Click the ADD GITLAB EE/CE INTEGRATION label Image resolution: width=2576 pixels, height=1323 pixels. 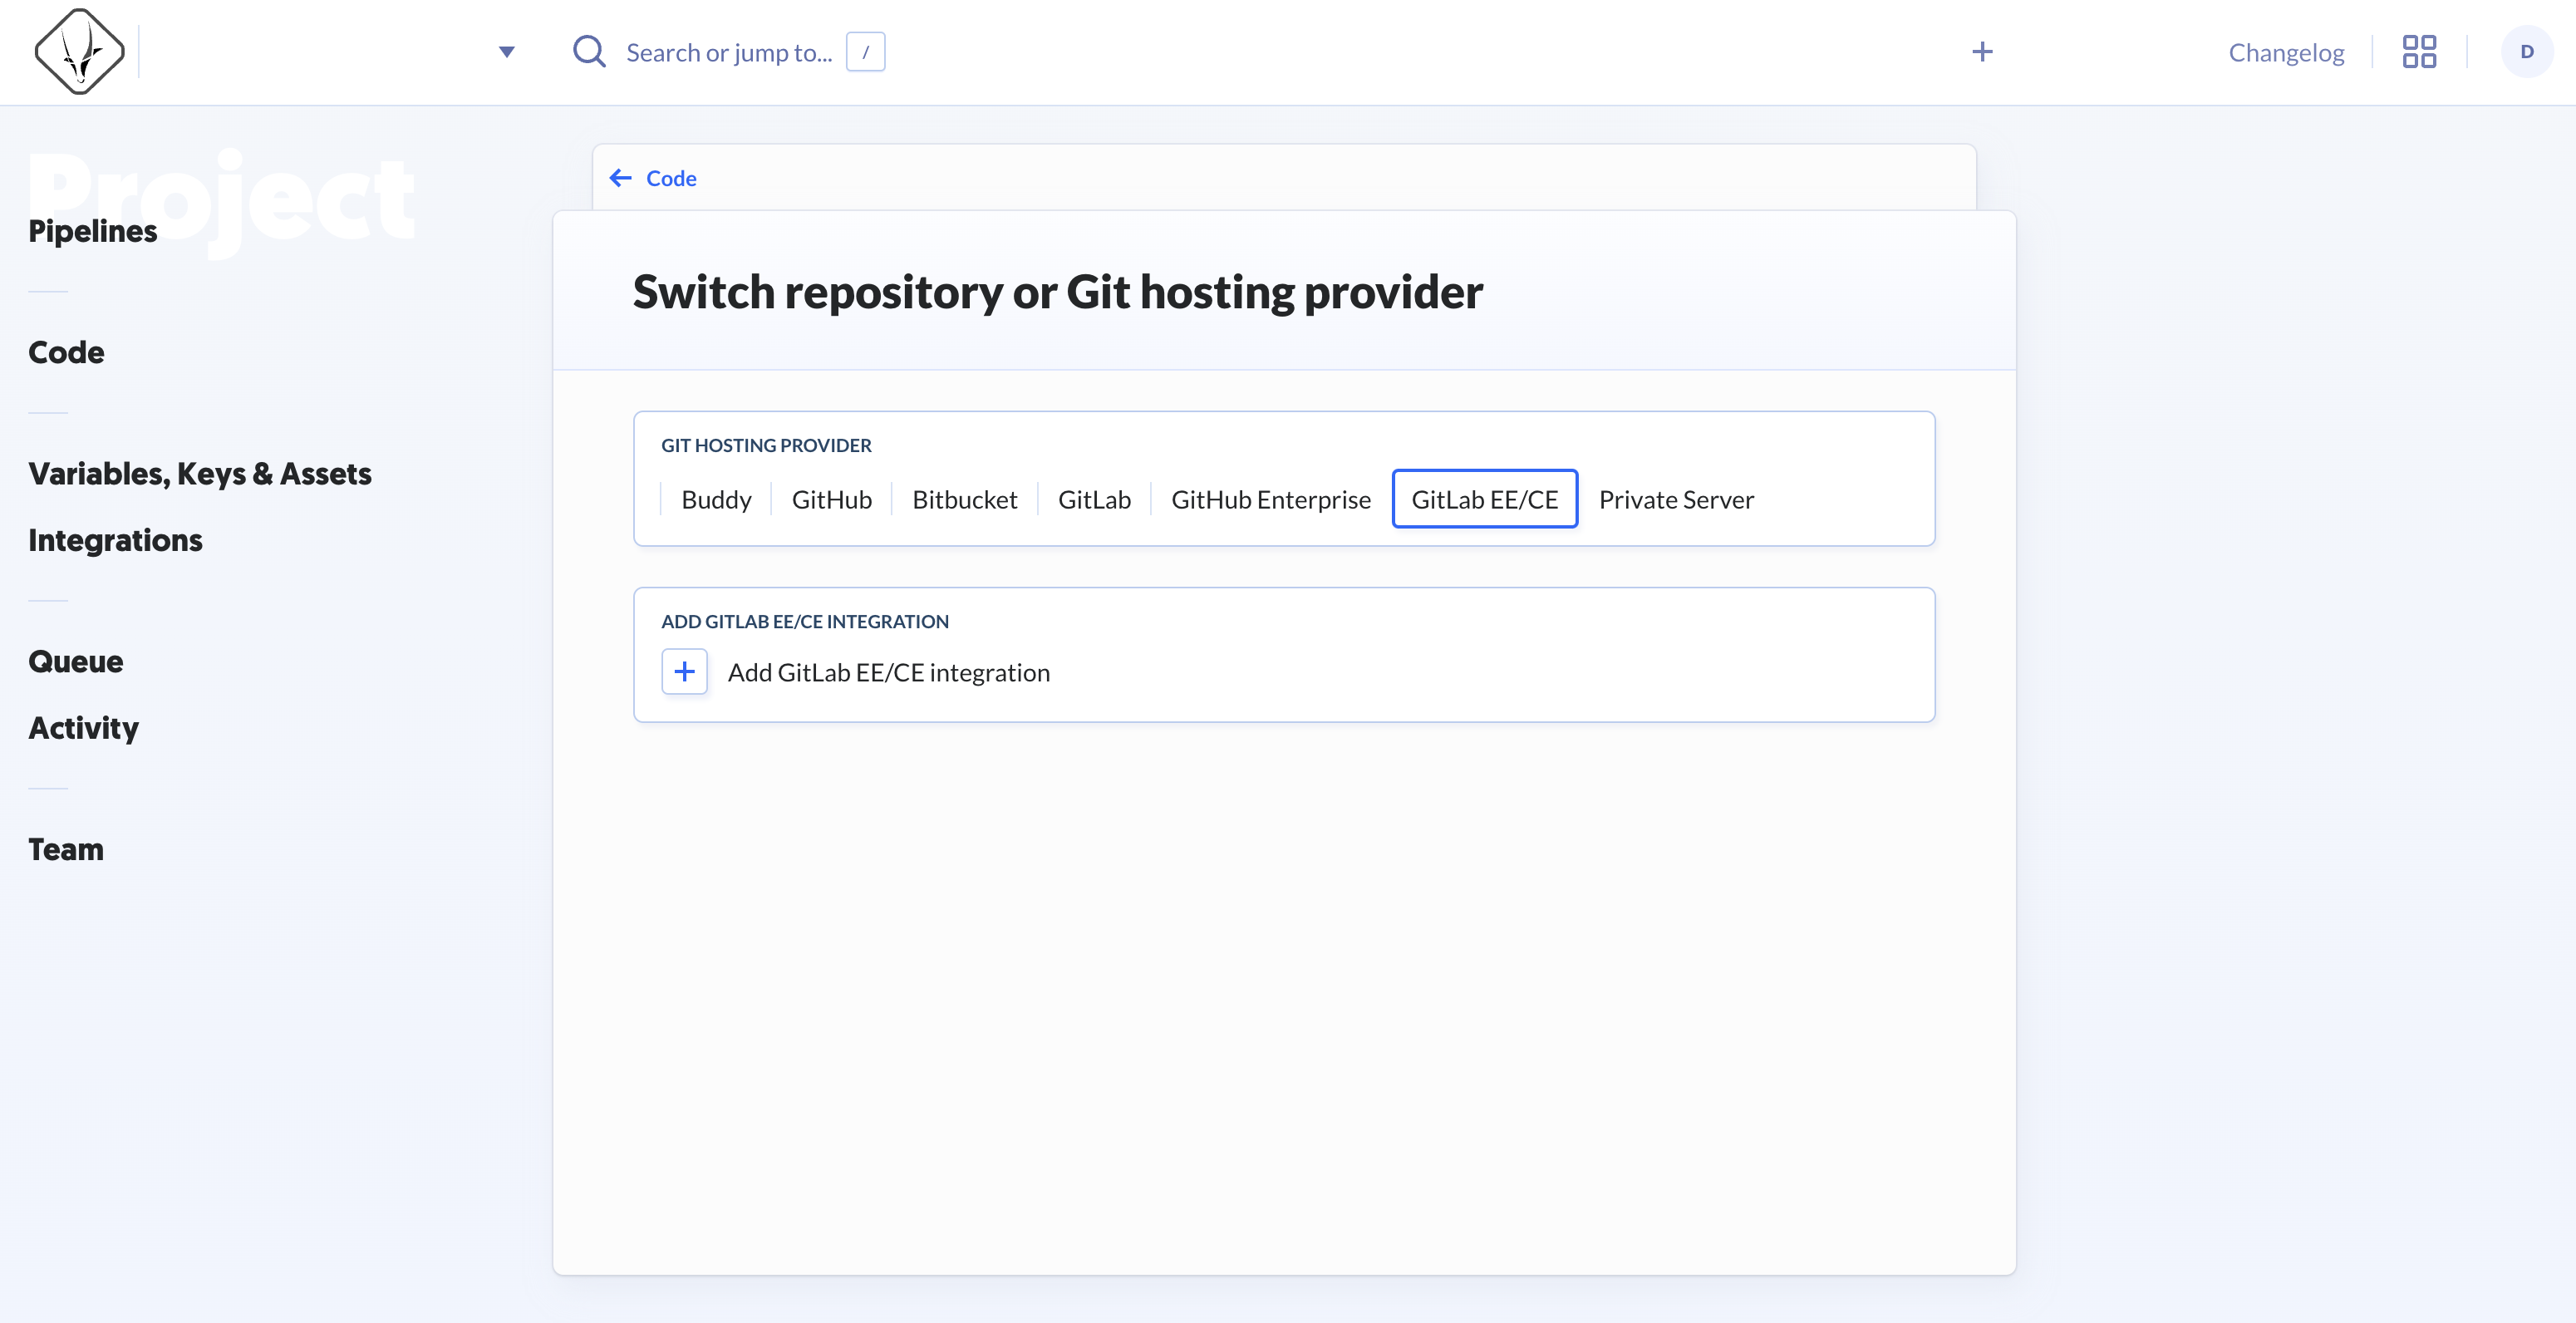click(805, 622)
